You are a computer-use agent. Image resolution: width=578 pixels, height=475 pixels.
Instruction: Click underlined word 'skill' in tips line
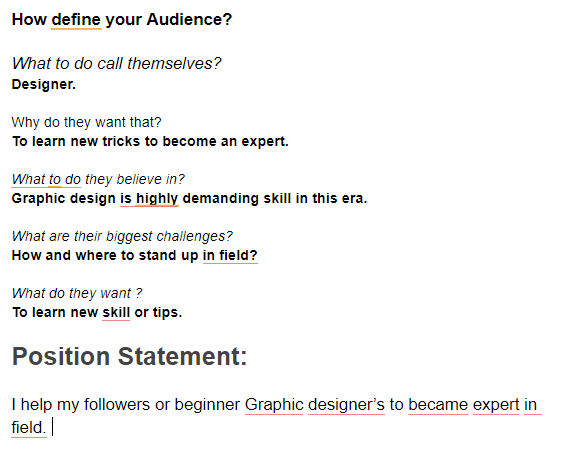pos(116,312)
